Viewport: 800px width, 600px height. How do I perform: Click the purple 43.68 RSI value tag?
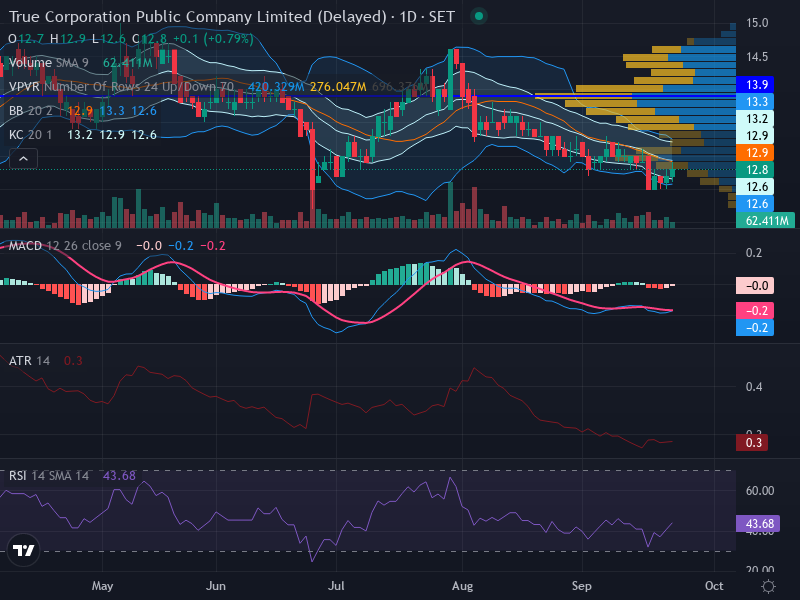pyautogui.click(x=758, y=523)
